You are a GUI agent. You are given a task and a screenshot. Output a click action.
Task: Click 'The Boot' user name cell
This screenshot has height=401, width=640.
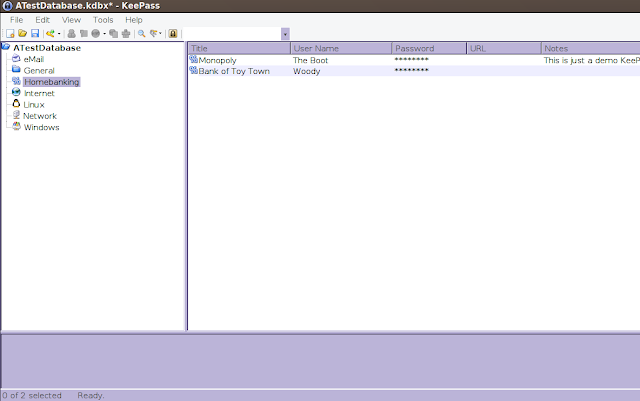311,60
